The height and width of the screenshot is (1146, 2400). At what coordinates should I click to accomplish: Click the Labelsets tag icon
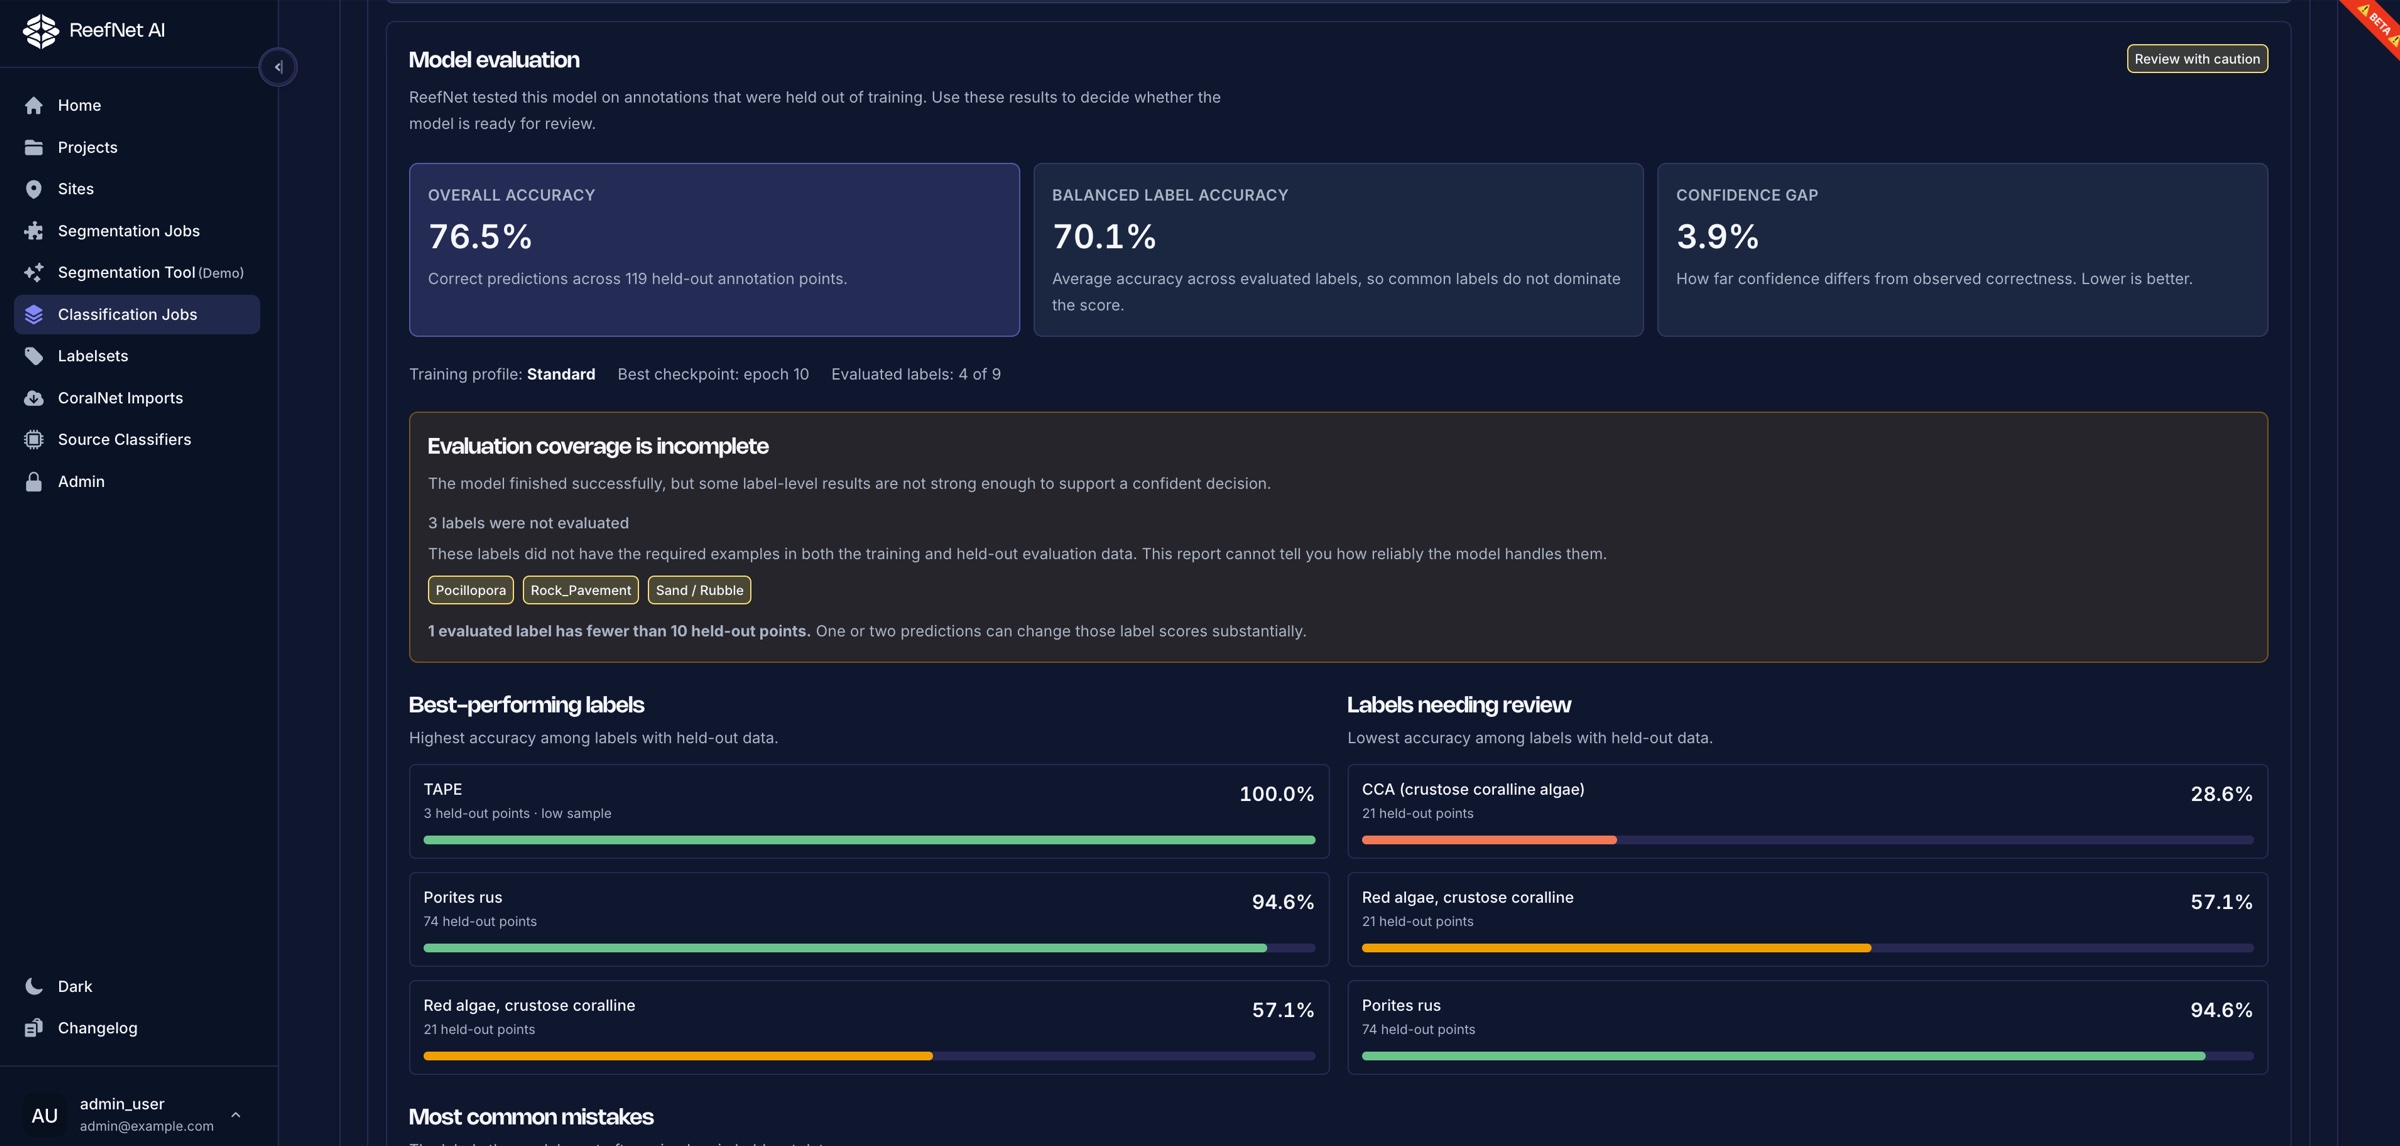coord(34,356)
